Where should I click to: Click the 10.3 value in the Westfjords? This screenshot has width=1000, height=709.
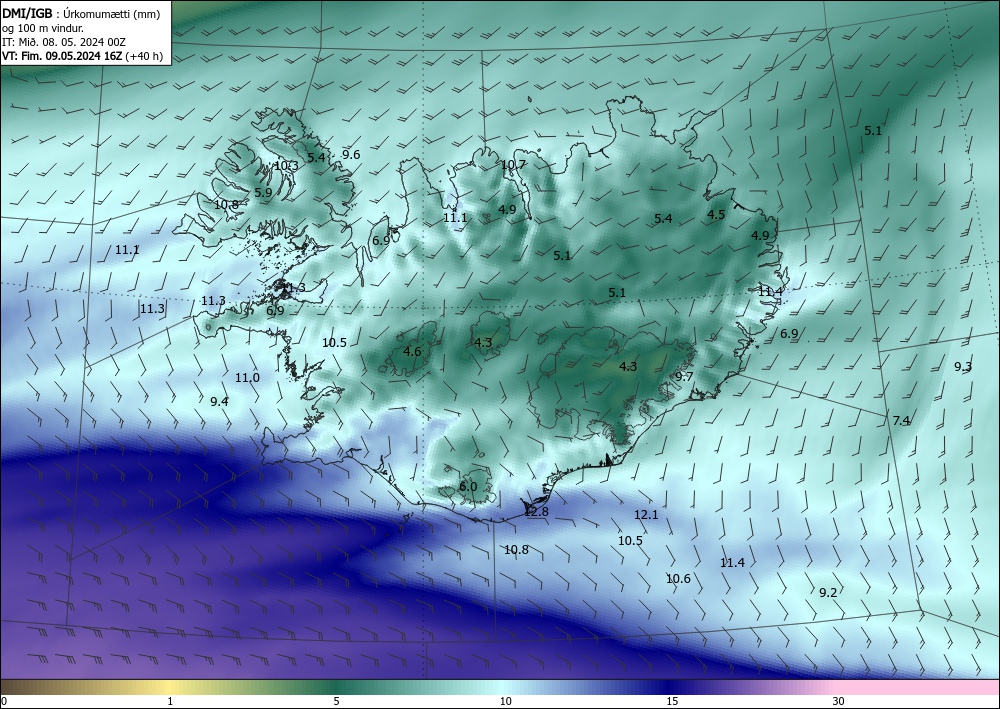coord(286,166)
